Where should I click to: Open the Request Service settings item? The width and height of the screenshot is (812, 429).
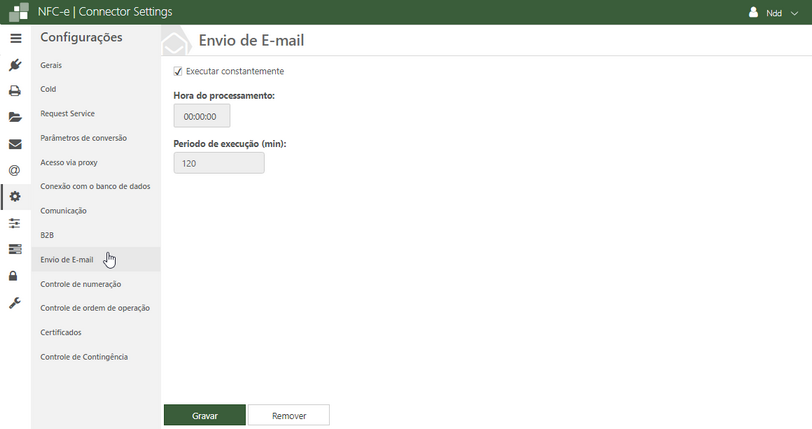point(67,113)
